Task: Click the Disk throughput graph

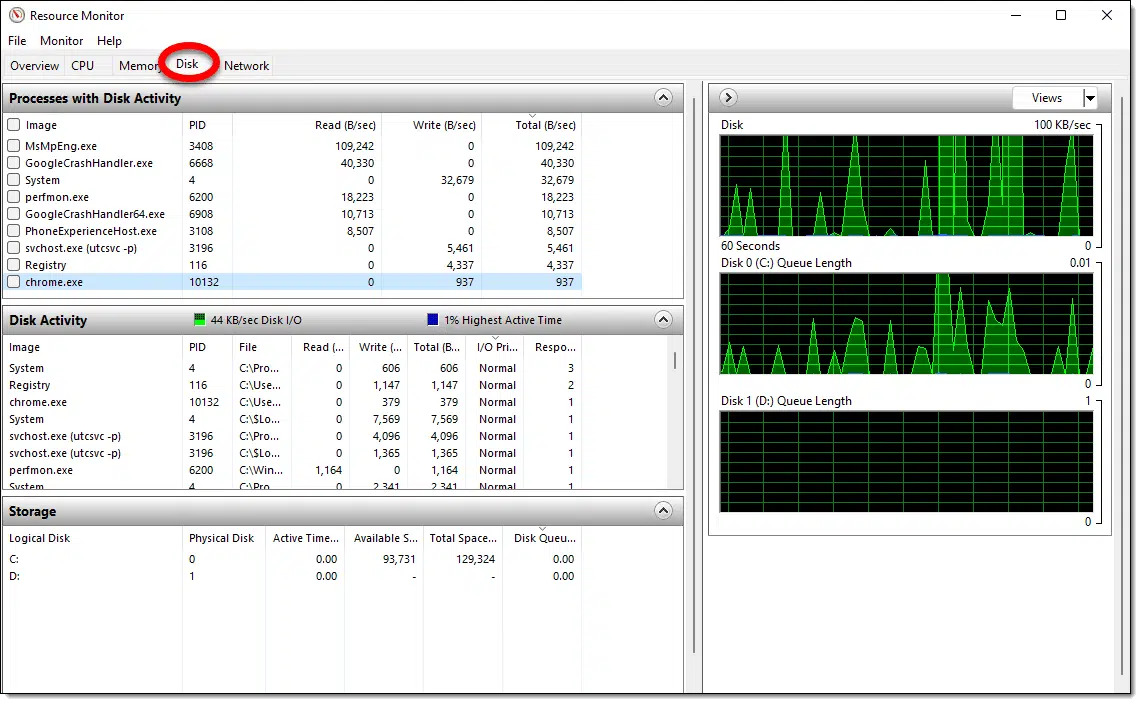Action: coord(906,186)
